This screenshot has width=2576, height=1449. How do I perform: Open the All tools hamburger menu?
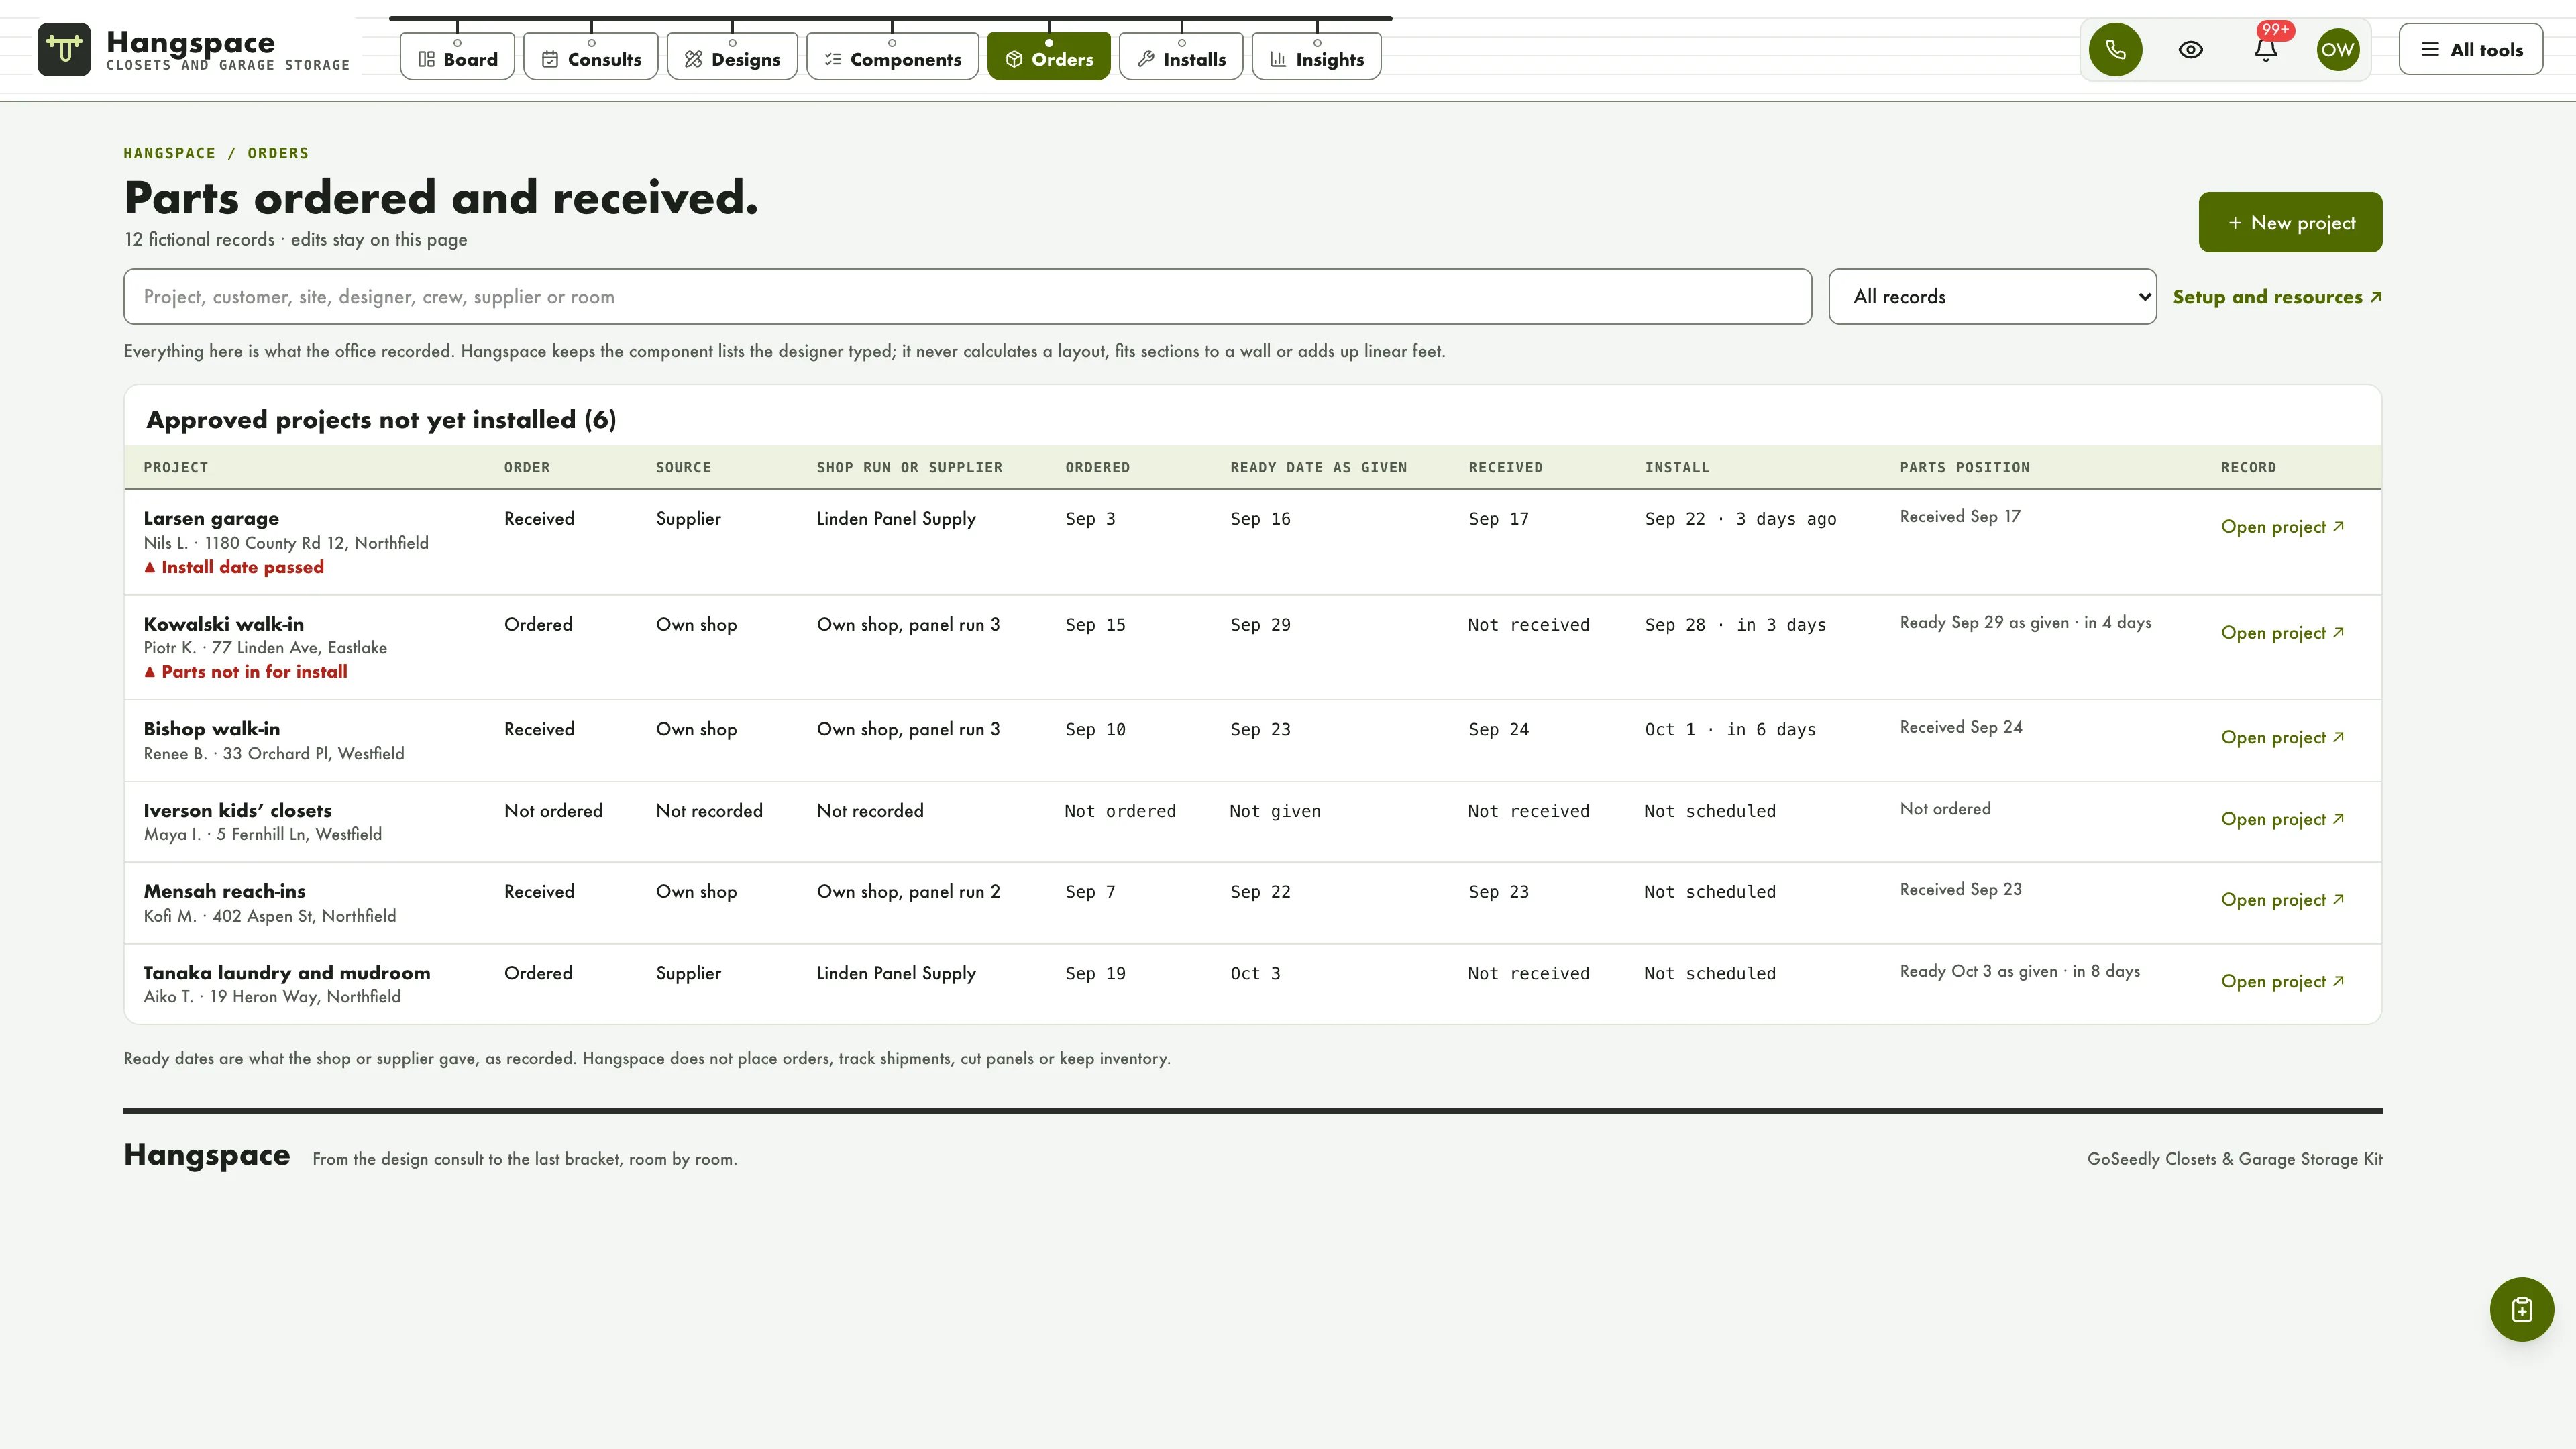click(x=2471, y=50)
